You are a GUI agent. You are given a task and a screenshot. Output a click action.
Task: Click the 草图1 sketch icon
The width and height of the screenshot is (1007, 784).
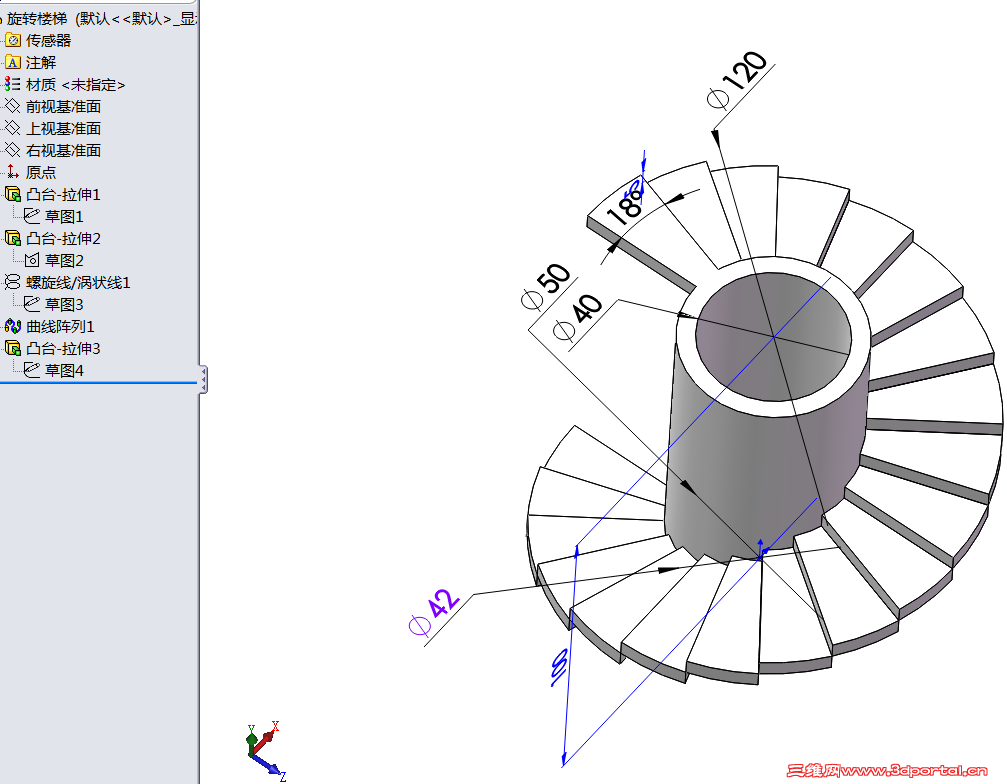pyautogui.click(x=31, y=216)
